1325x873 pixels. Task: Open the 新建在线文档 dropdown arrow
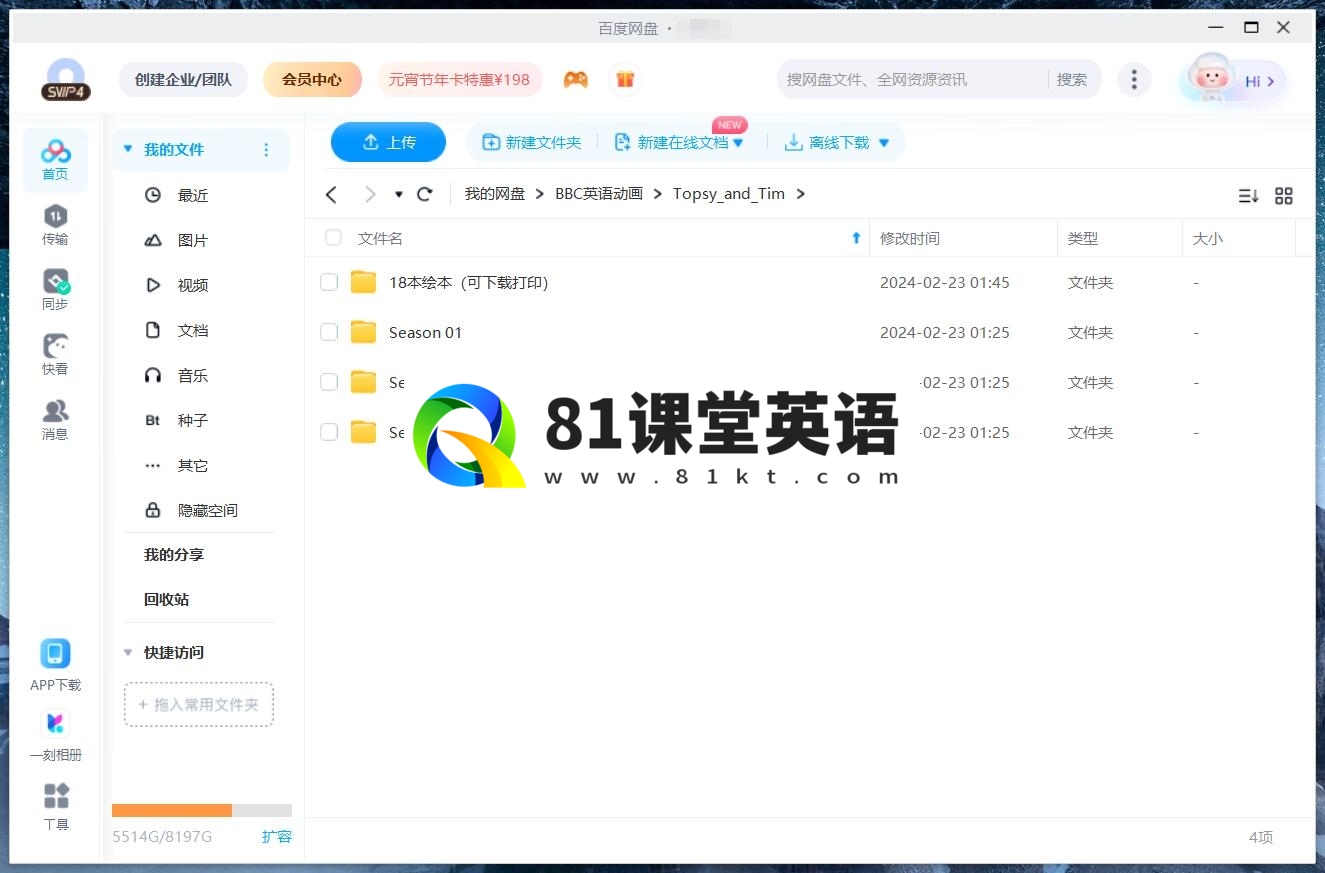coord(739,143)
